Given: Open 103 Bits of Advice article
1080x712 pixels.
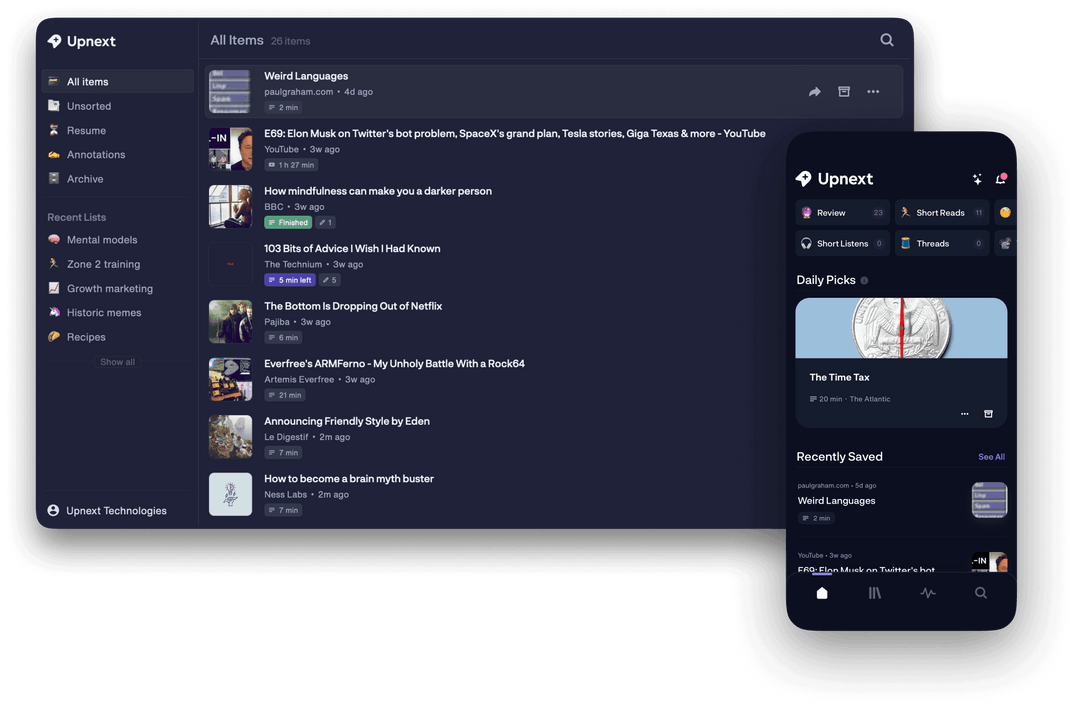Looking at the screenshot, I should click(x=352, y=249).
